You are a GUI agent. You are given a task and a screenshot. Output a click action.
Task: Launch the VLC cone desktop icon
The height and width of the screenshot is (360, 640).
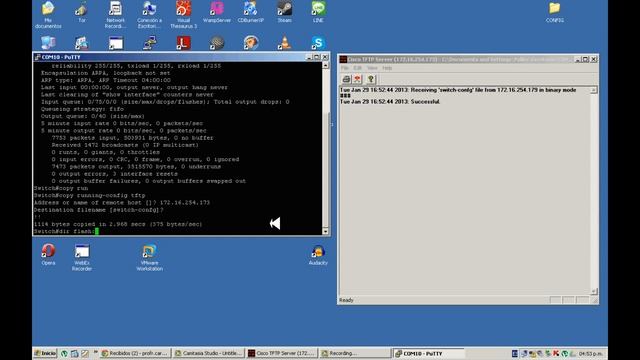pos(284,42)
